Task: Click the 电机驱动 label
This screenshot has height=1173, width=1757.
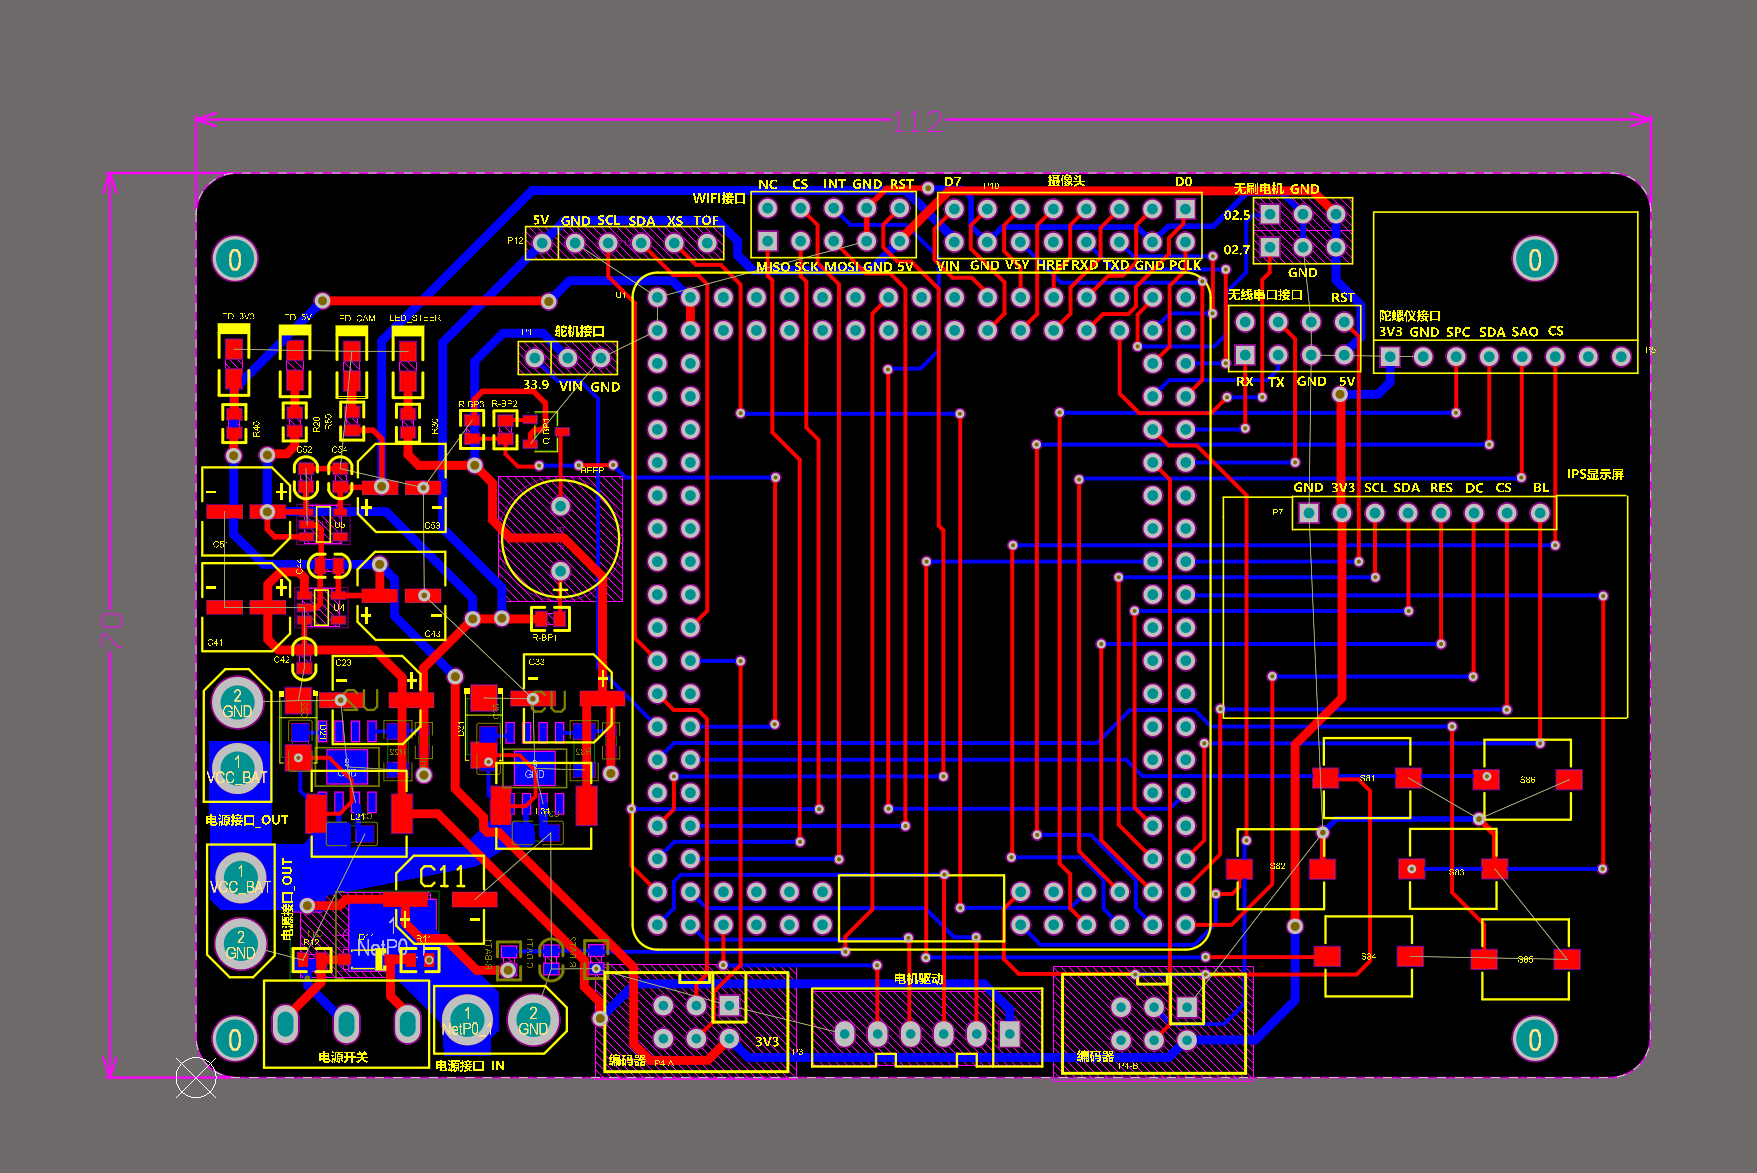Action: tap(919, 979)
